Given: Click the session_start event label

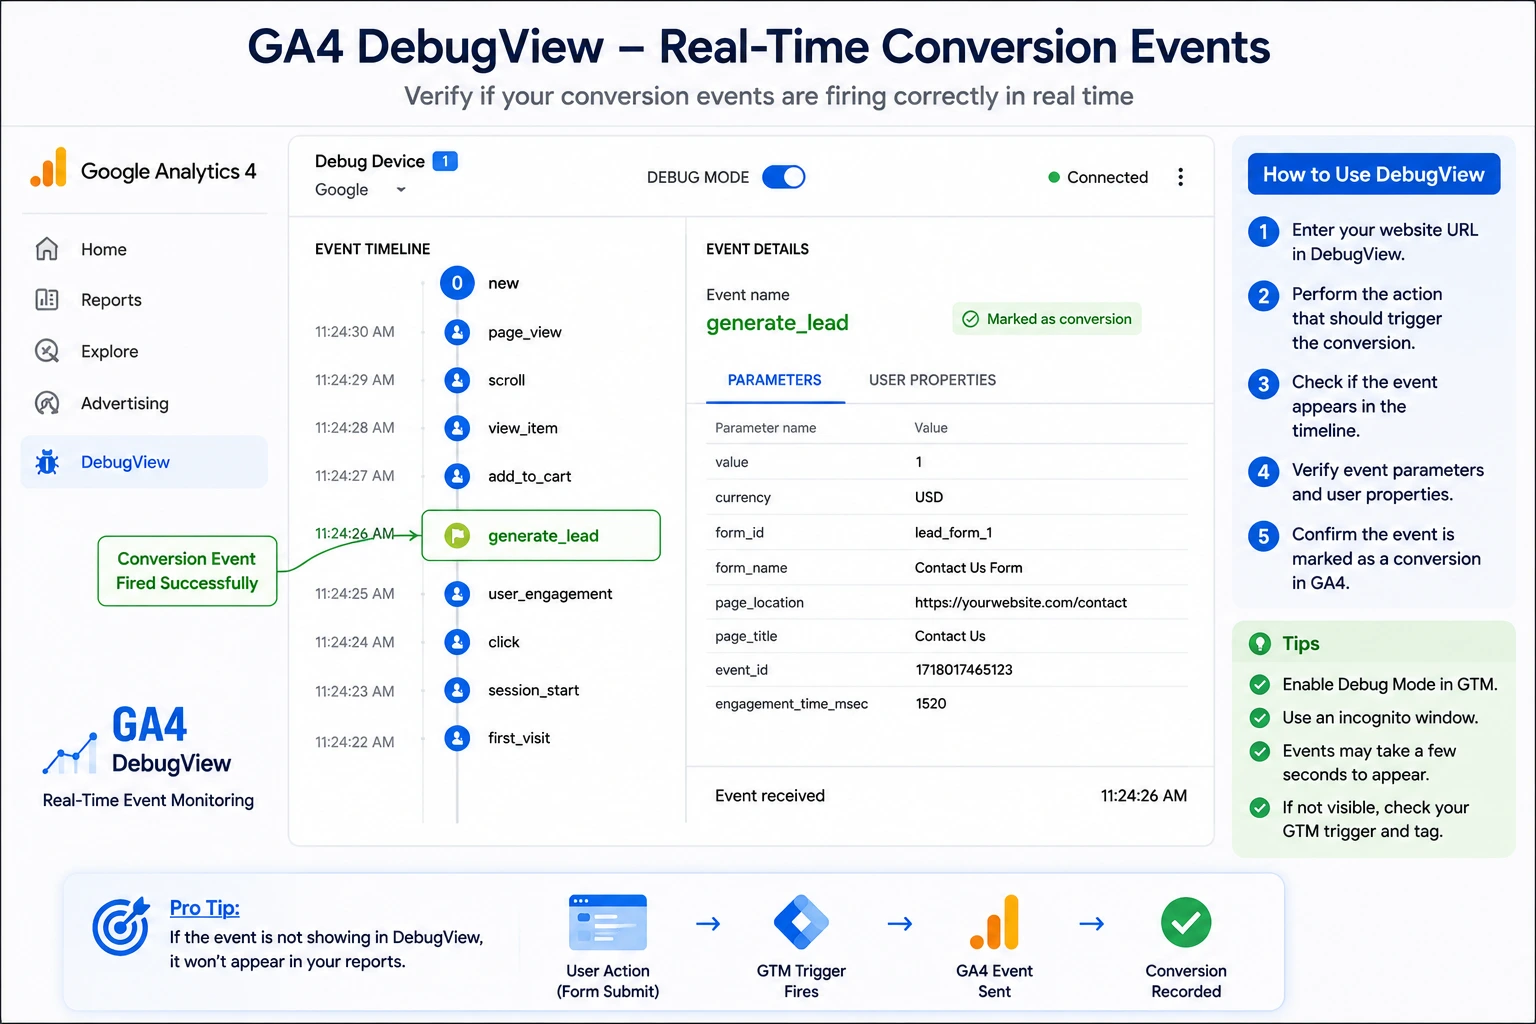Looking at the screenshot, I should point(534,690).
